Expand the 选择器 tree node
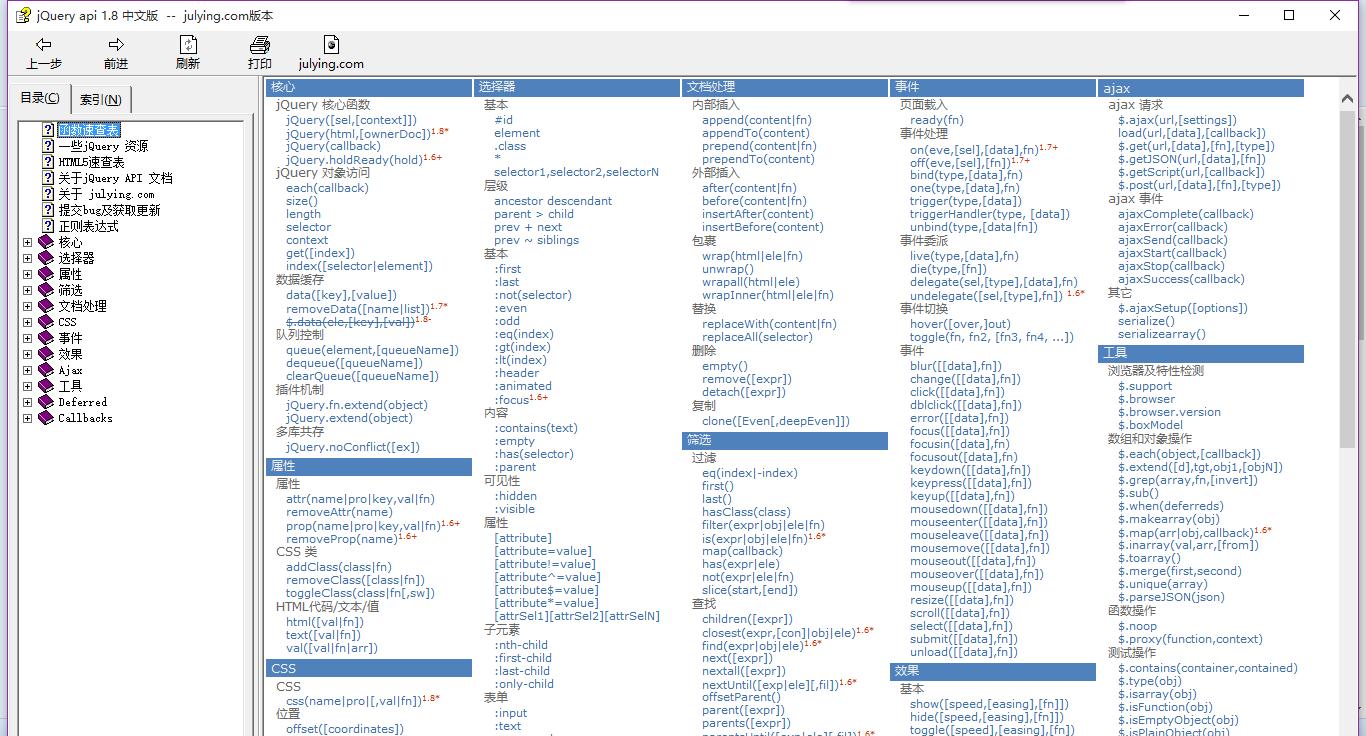This screenshot has height=736, width=1366. [28, 258]
